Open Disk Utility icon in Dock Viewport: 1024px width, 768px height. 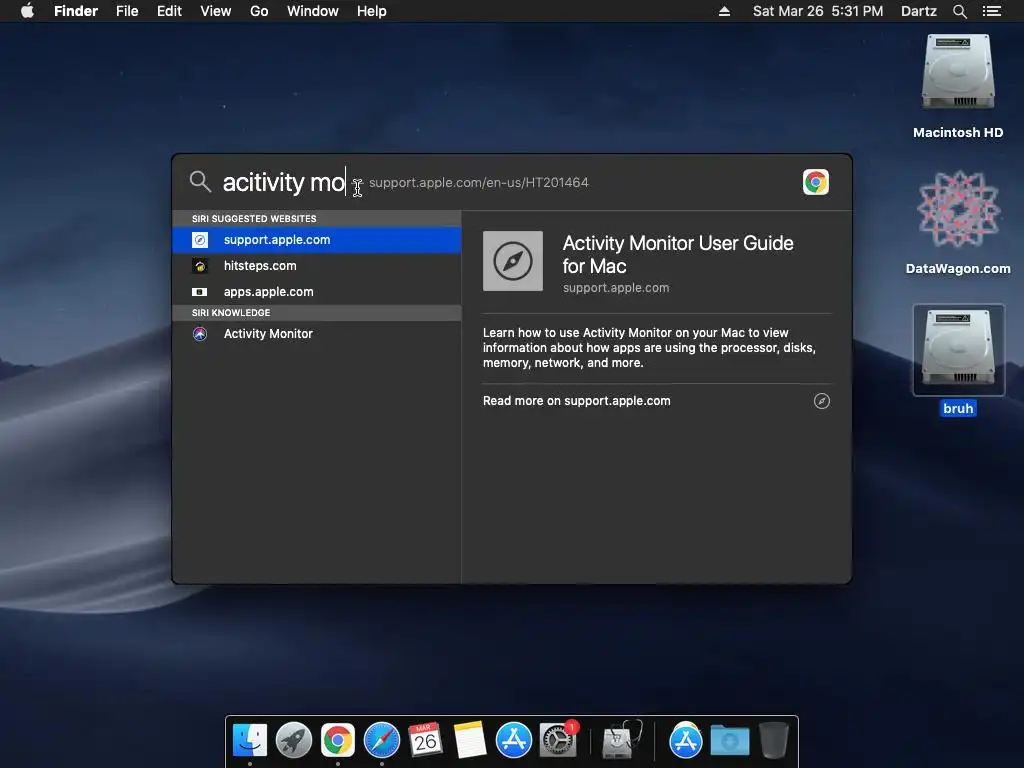pos(621,740)
